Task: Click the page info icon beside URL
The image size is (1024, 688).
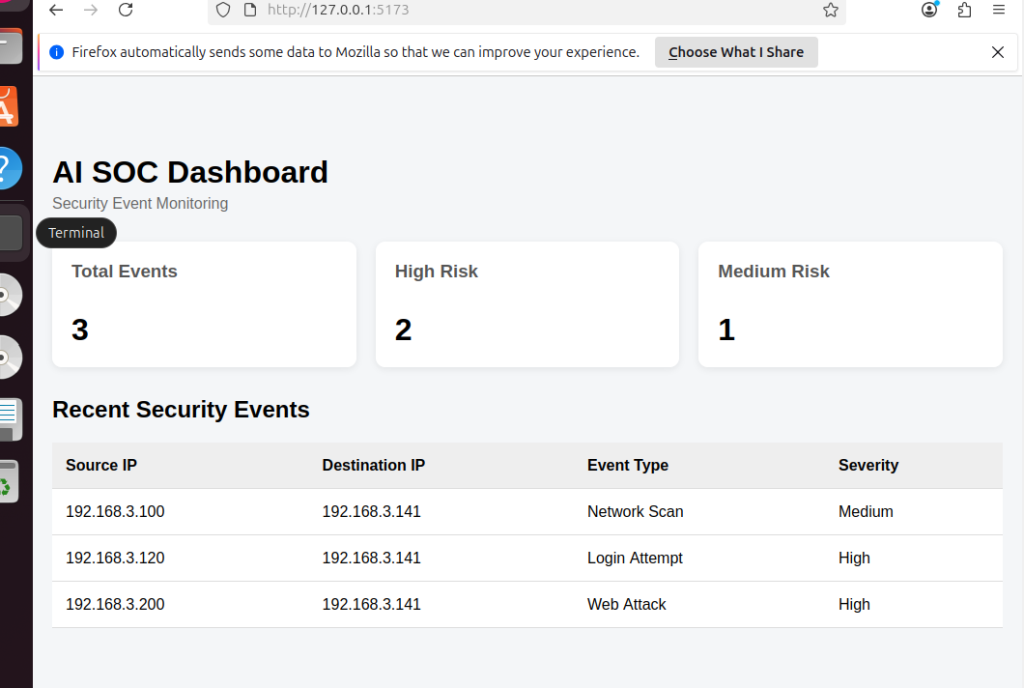Action: click(249, 10)
